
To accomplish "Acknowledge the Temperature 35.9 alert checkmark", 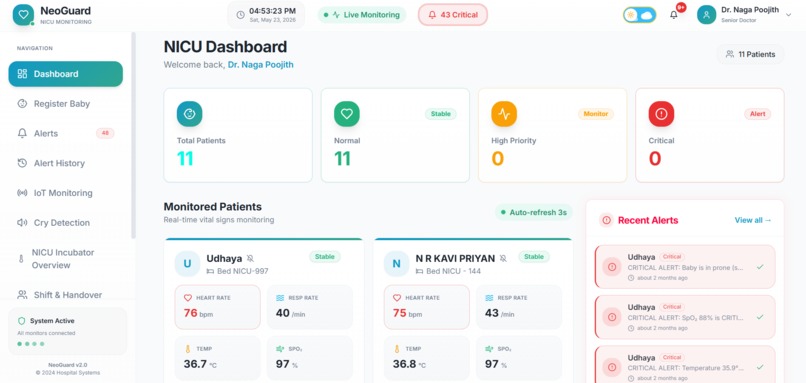I will click(x=760, y=367).
